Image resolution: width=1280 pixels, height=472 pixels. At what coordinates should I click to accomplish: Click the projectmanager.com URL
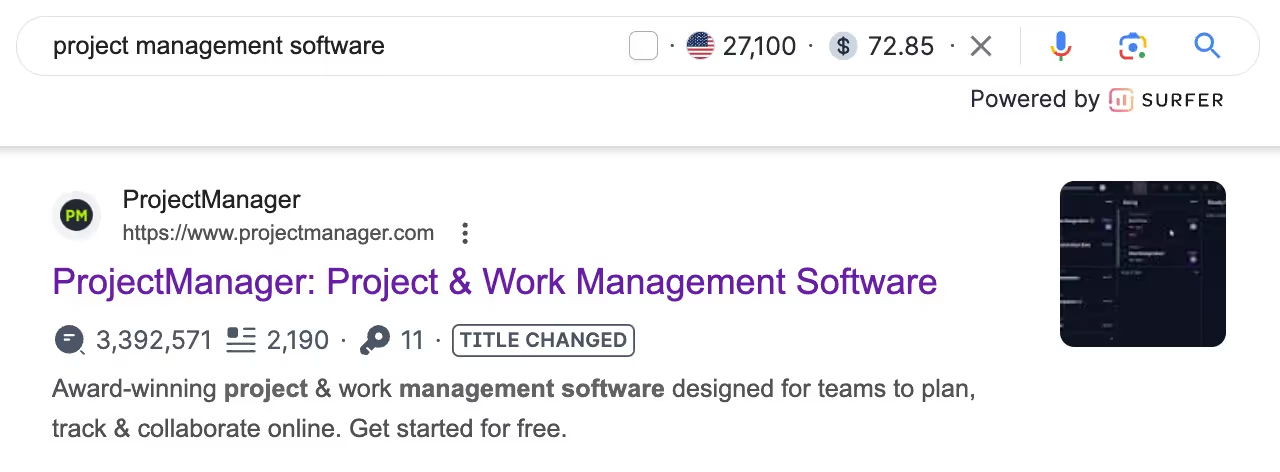(278, 234)
